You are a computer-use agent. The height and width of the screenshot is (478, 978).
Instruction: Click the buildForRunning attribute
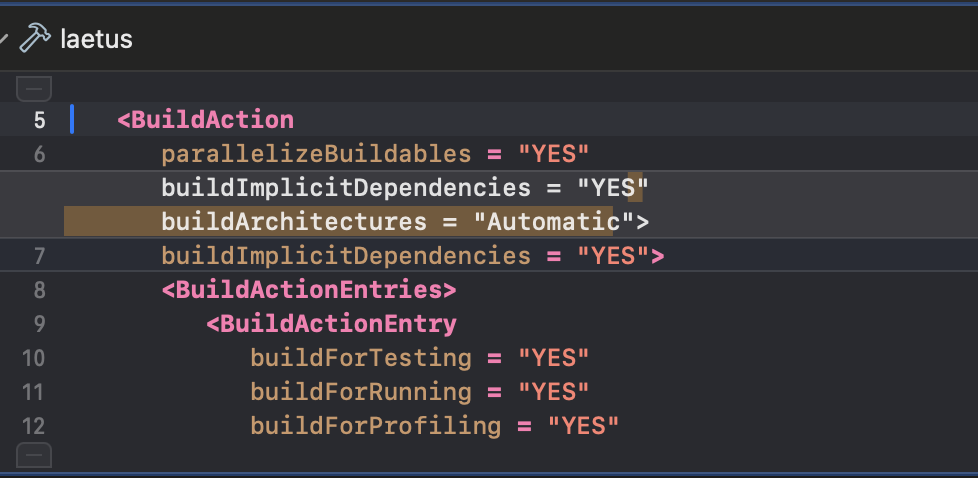[x=361, y=392]
